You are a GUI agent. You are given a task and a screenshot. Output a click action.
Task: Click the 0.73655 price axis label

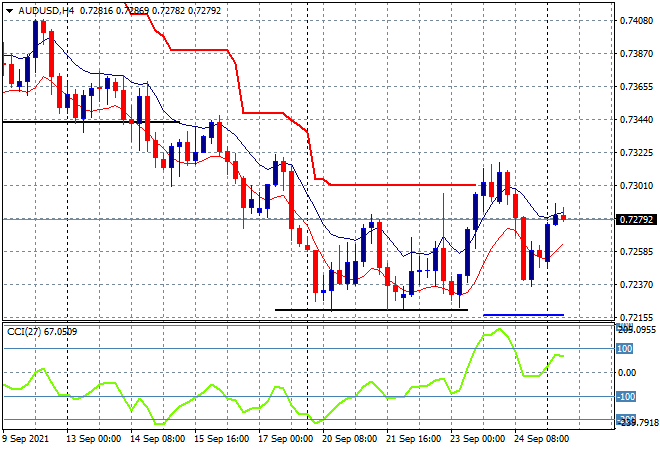(636, 86)
